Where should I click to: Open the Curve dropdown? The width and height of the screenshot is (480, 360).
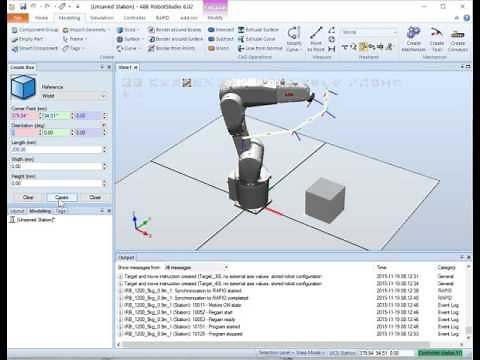point(128,48)
